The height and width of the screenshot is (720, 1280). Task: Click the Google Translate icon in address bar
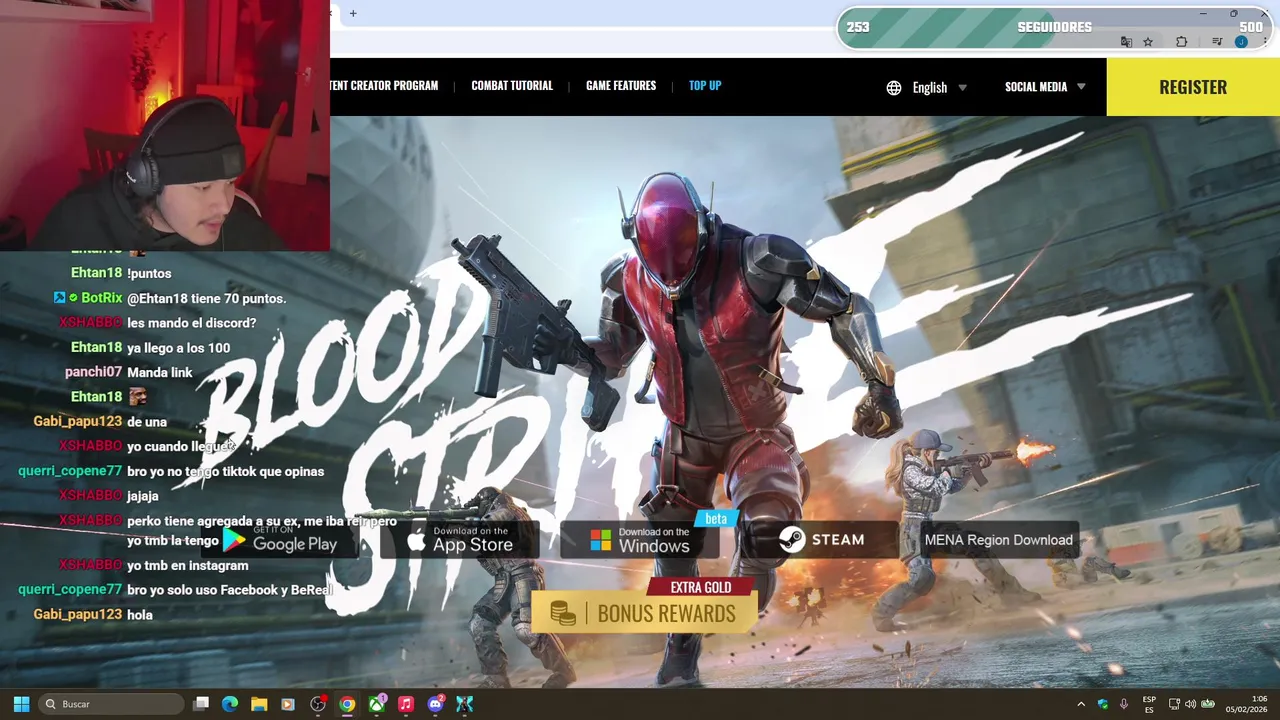(1126, 42)
